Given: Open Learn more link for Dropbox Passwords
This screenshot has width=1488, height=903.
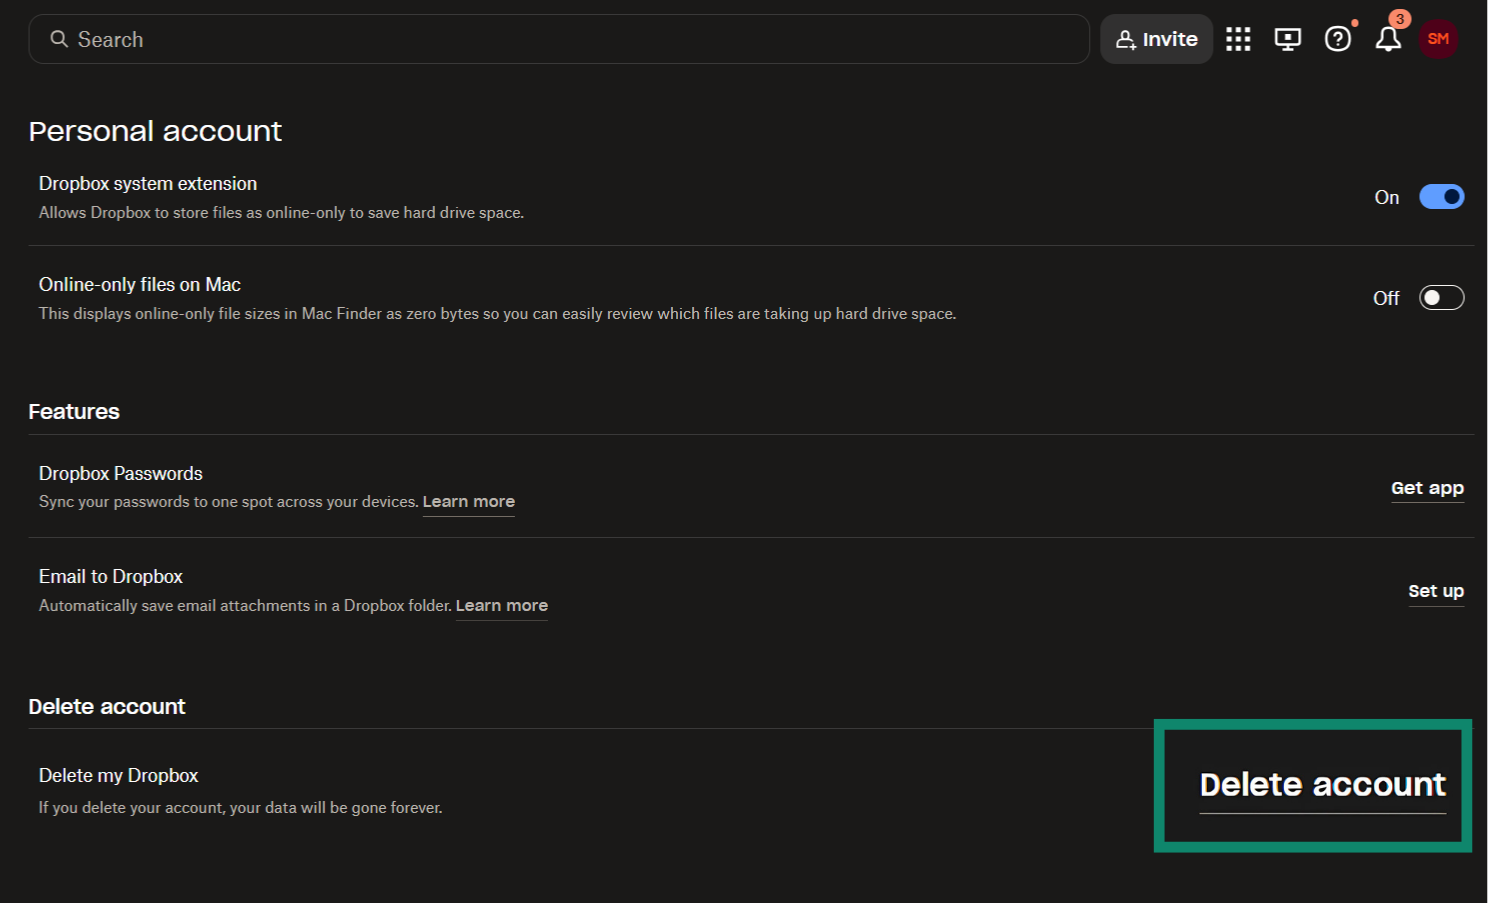Looking at the screenshot, I should click(x=468, y=502).
